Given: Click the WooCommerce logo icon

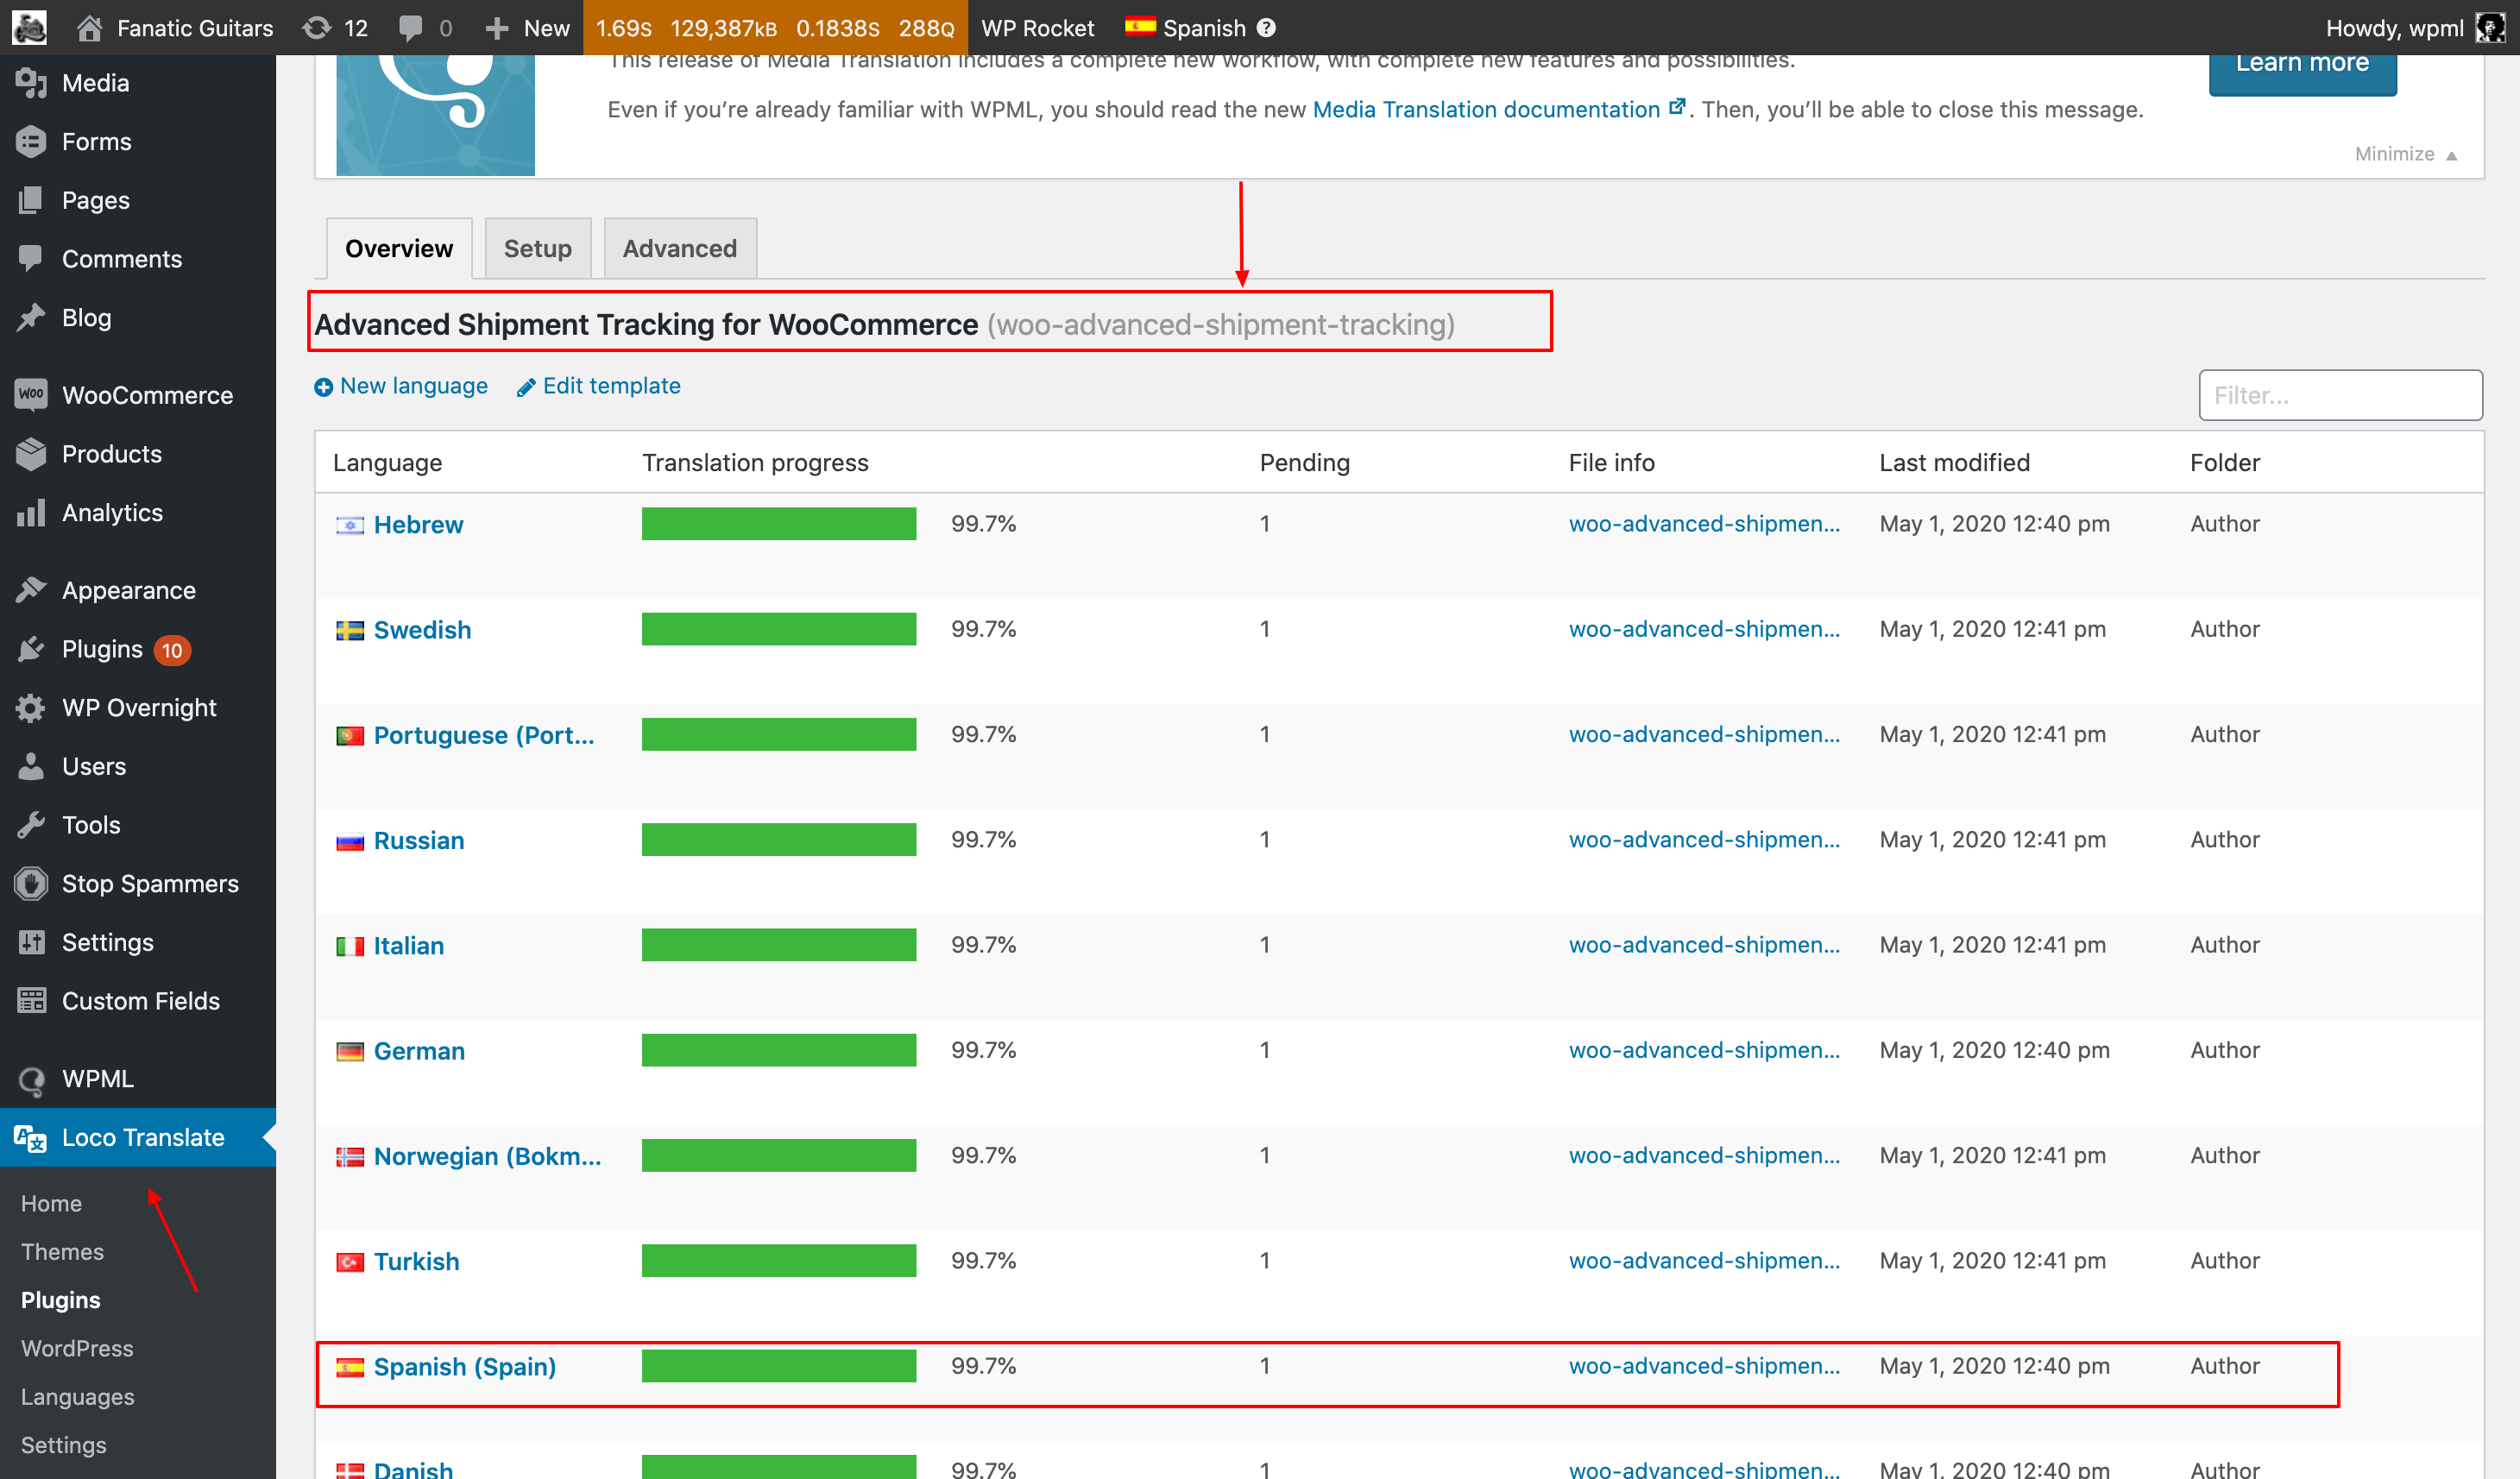Looking at the screenshot, I should coord(31,395).
